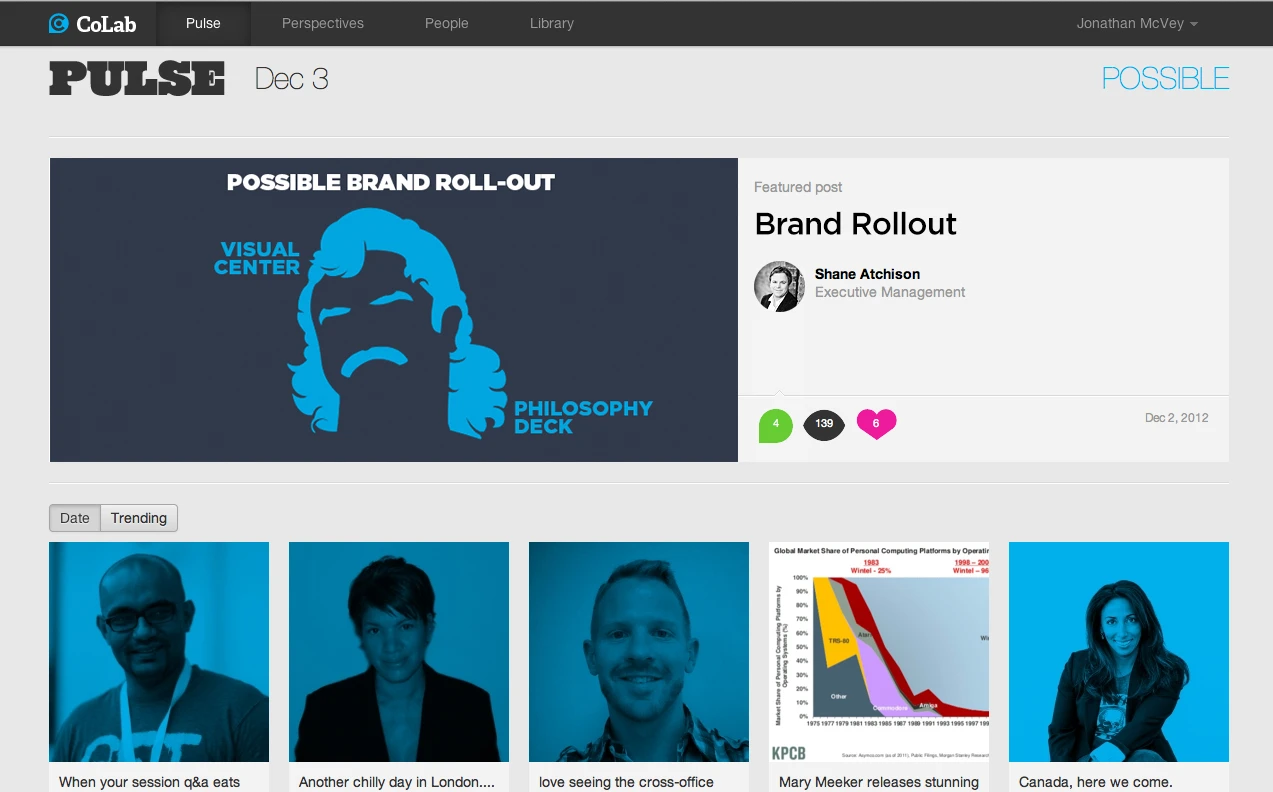Click the POSSIBLE Brand Roll-Out banner image
Viewport: 1273px width, 792px height.
tap(393, 309)
